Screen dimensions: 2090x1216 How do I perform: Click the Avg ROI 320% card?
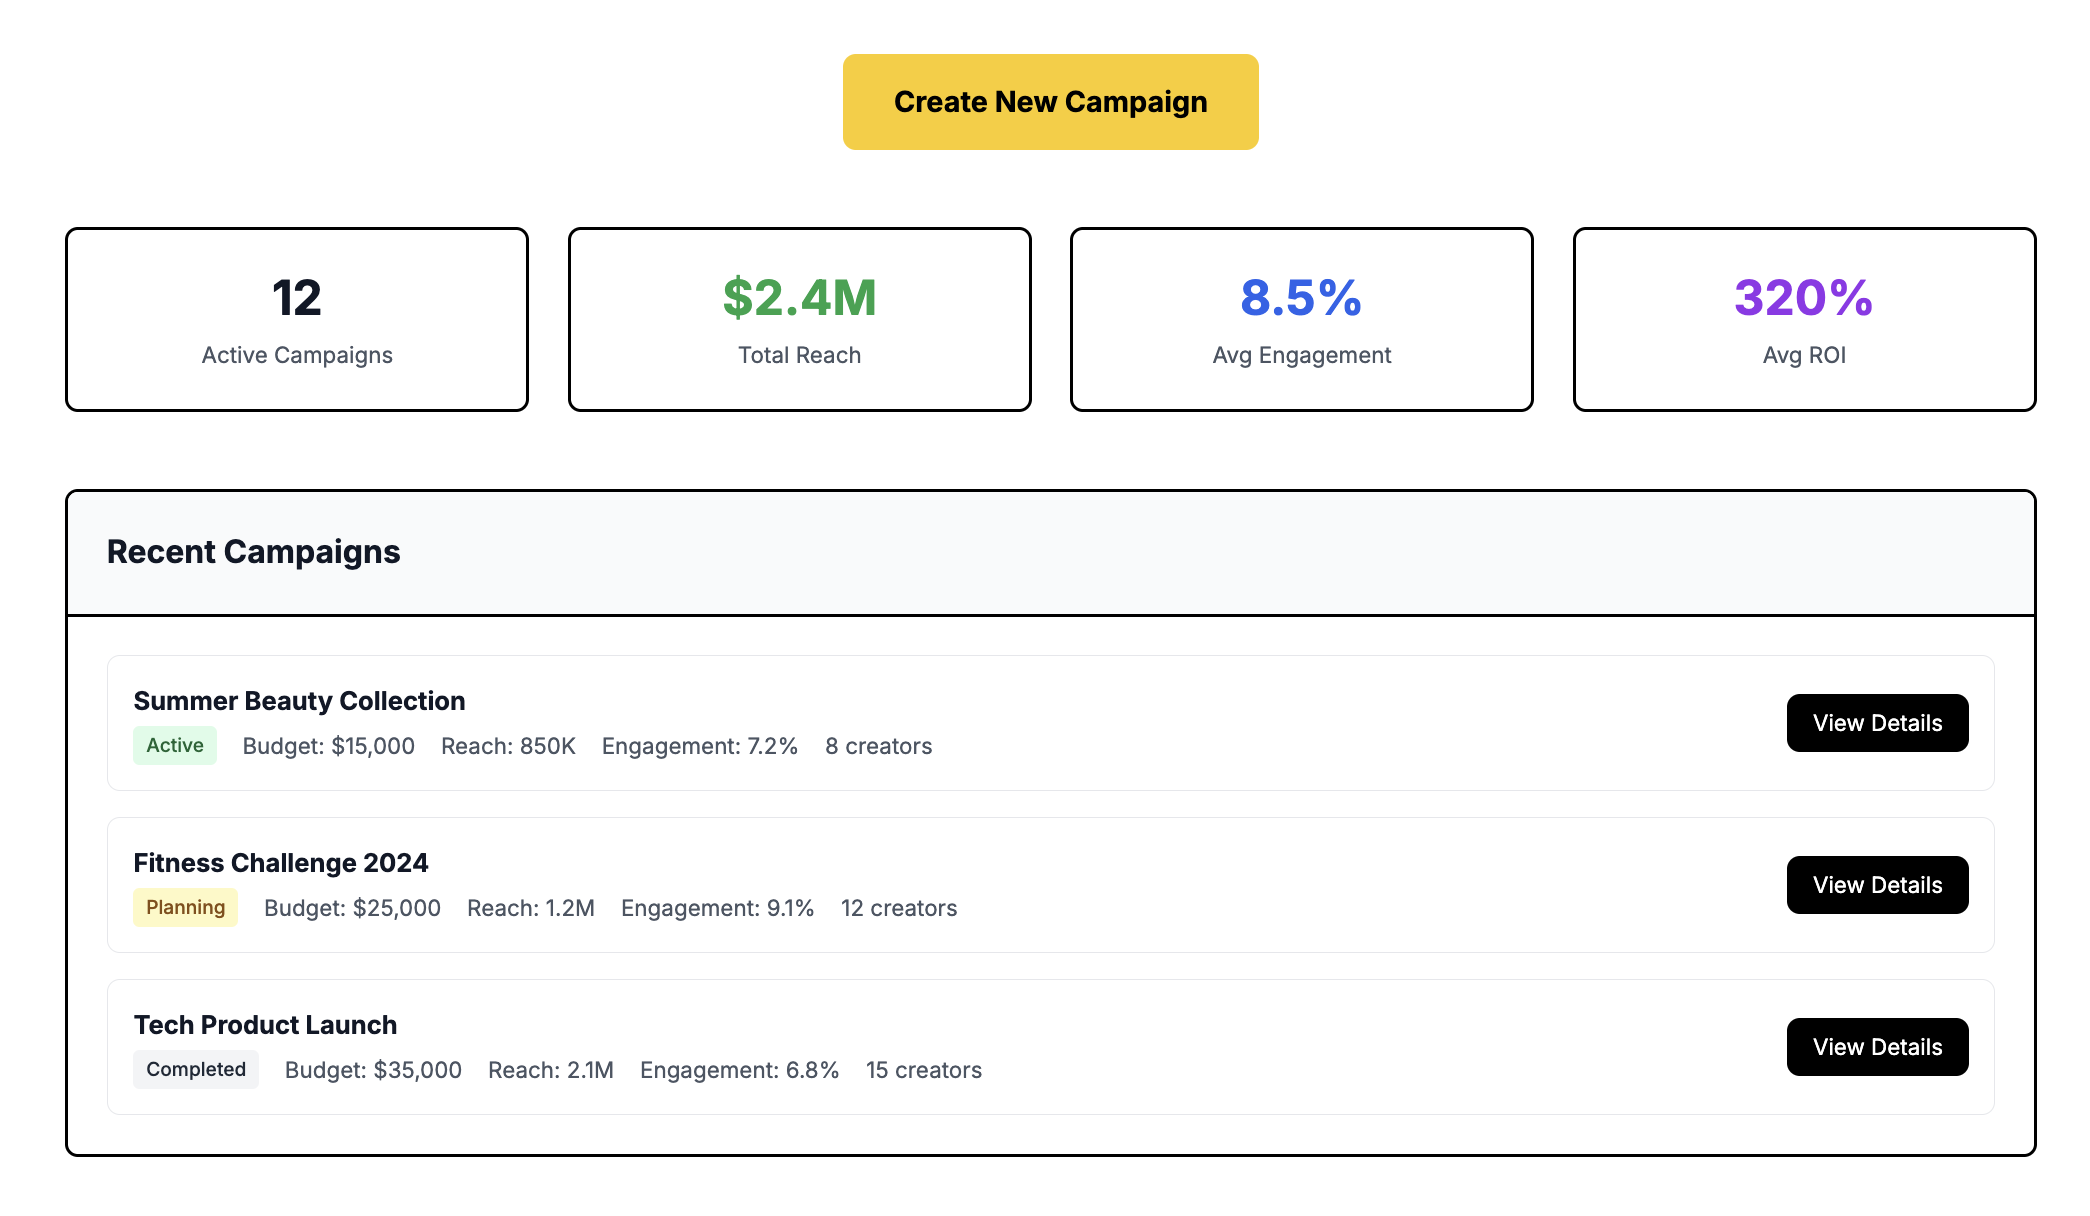pyautogui.click(x=1803, y=319)
